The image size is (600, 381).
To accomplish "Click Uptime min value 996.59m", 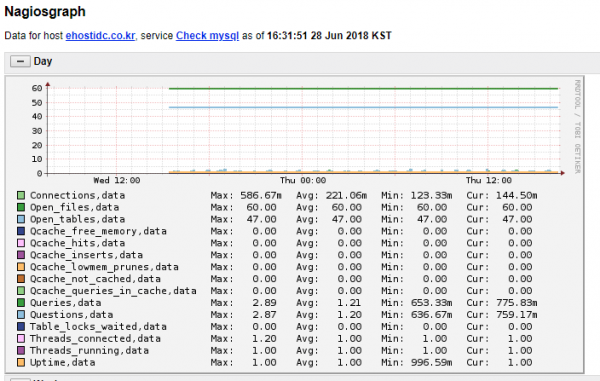I will tap(432, 362).
